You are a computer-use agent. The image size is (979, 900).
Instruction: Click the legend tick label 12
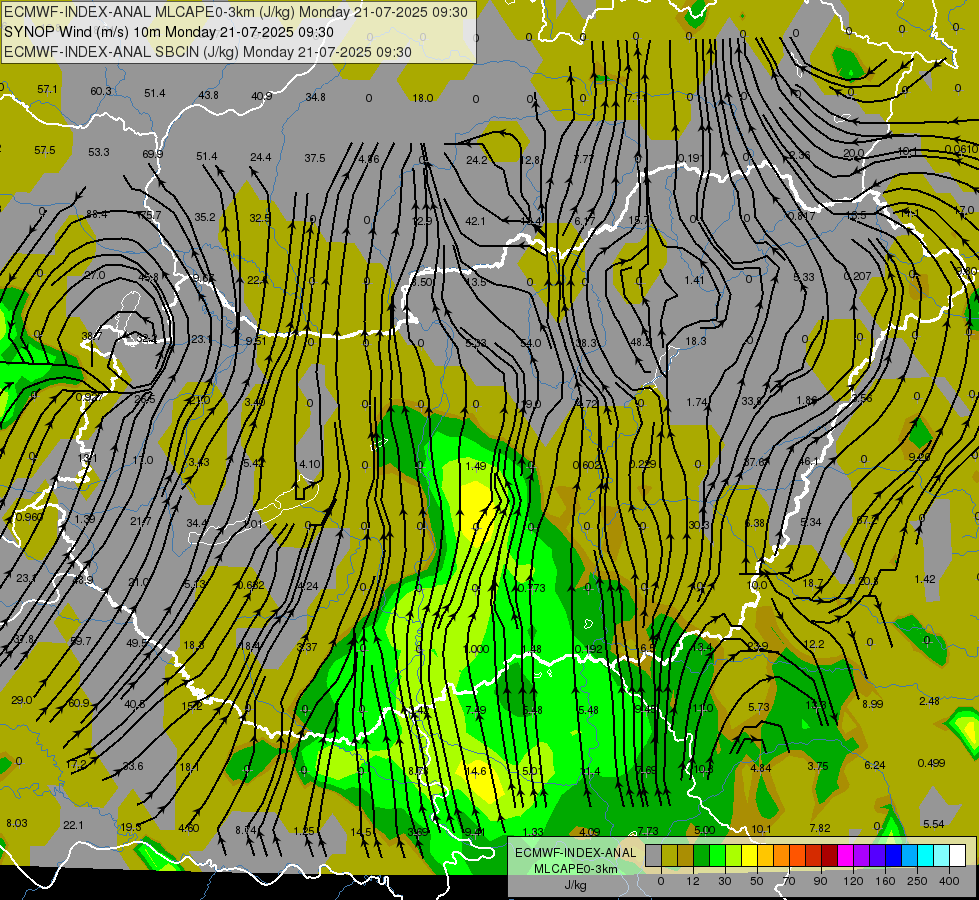pos(692,881)
